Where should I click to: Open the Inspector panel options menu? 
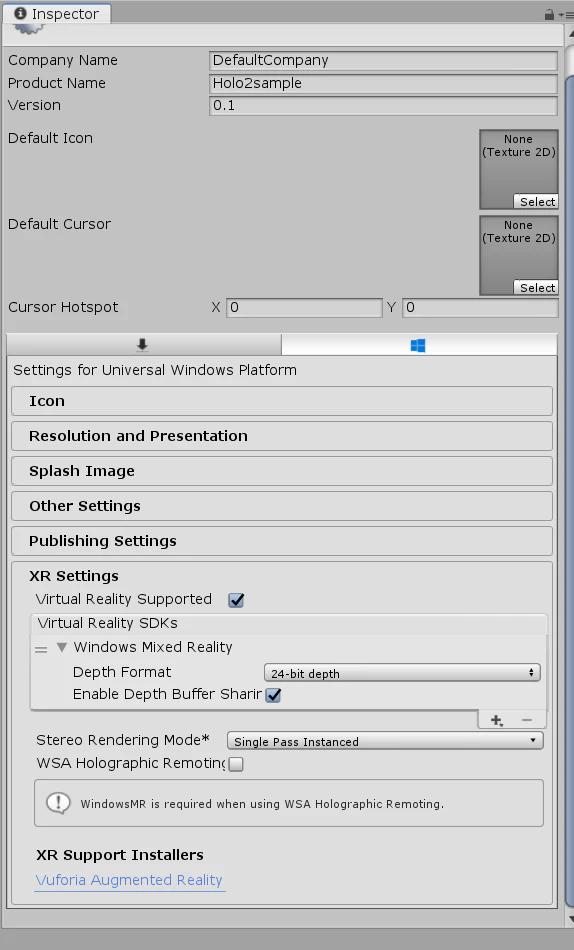(566, 15)
